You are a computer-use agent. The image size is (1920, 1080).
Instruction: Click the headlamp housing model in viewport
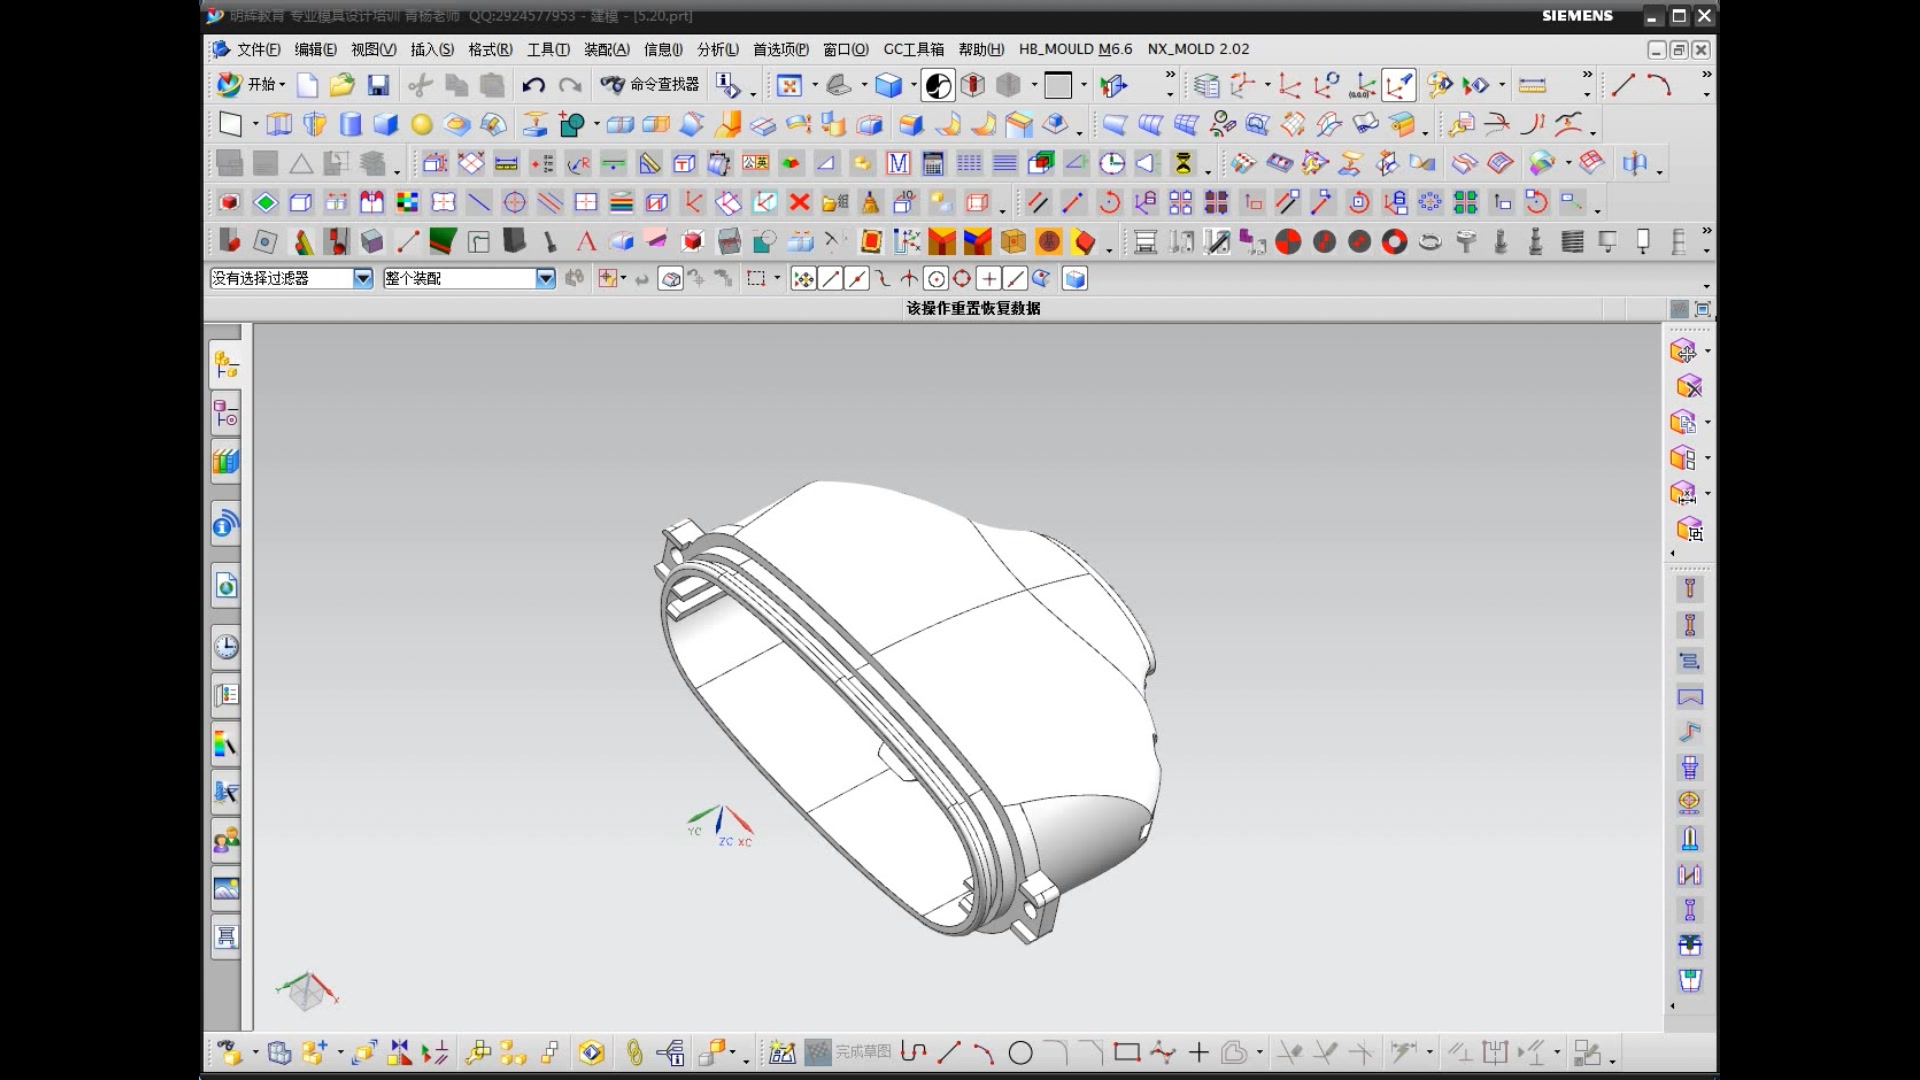[910, 710]
